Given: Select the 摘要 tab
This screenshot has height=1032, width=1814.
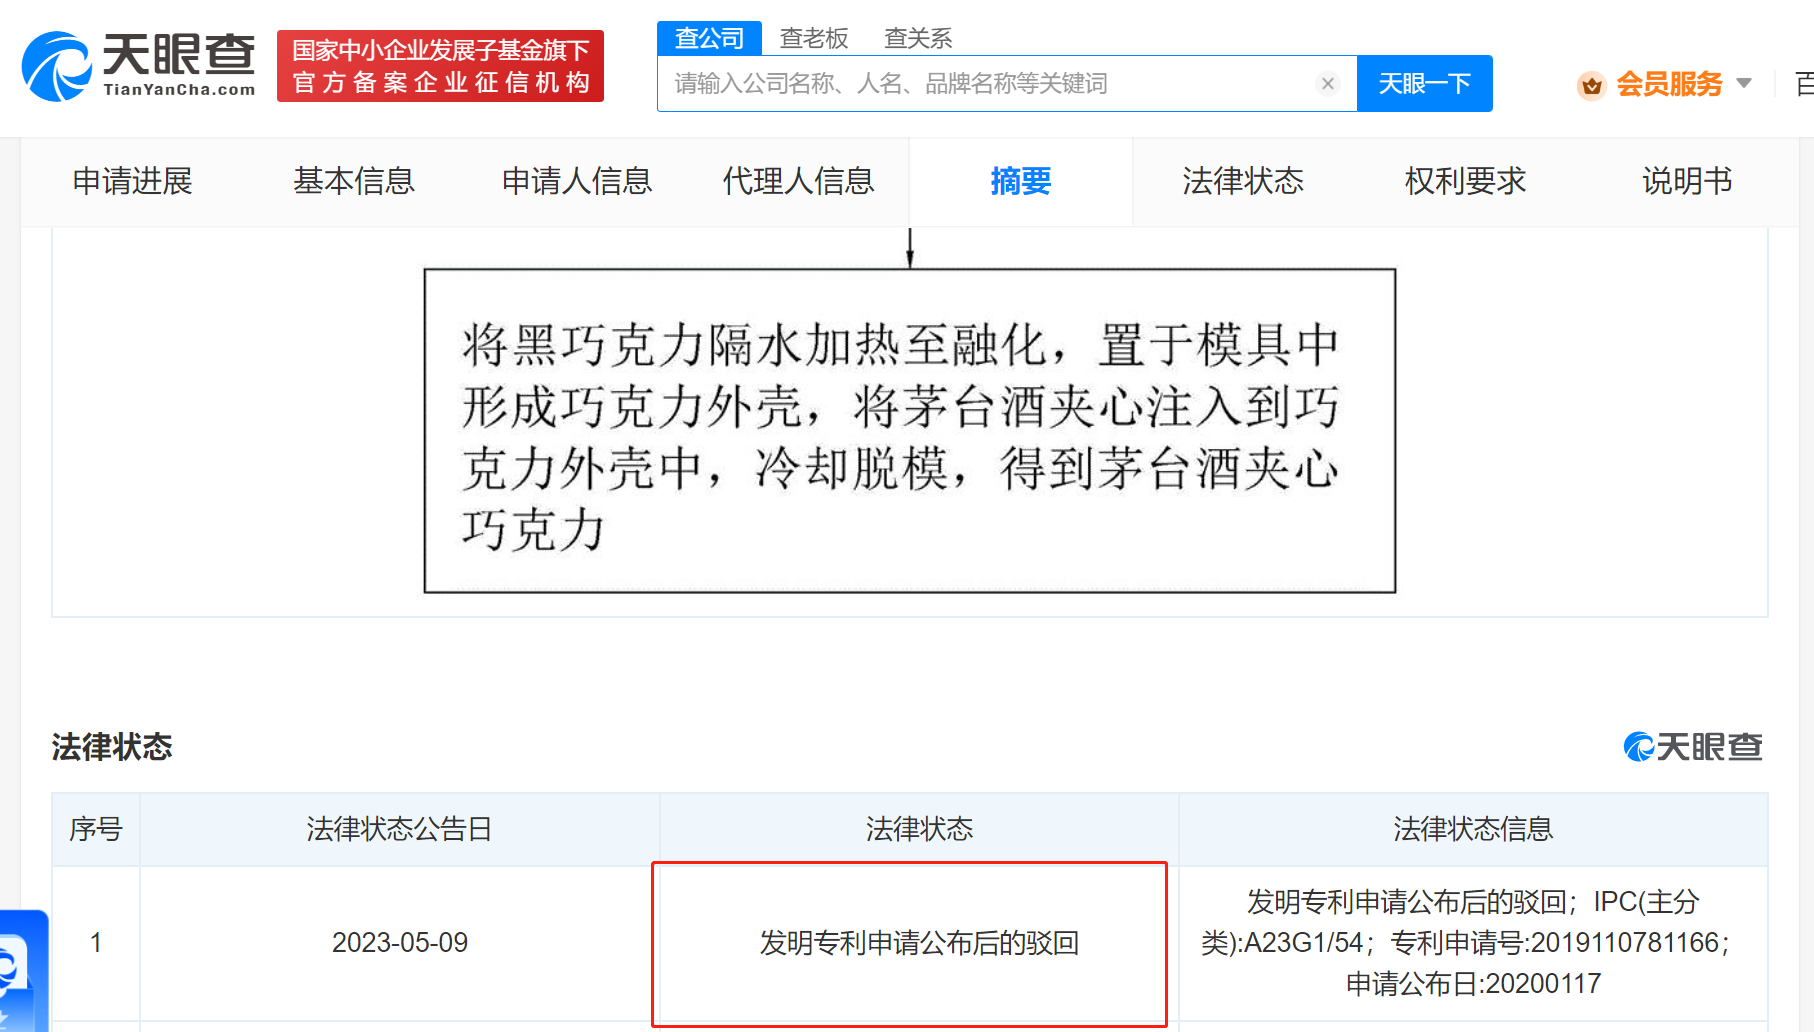Looking at the screenshot, I should pos(1021,181).
